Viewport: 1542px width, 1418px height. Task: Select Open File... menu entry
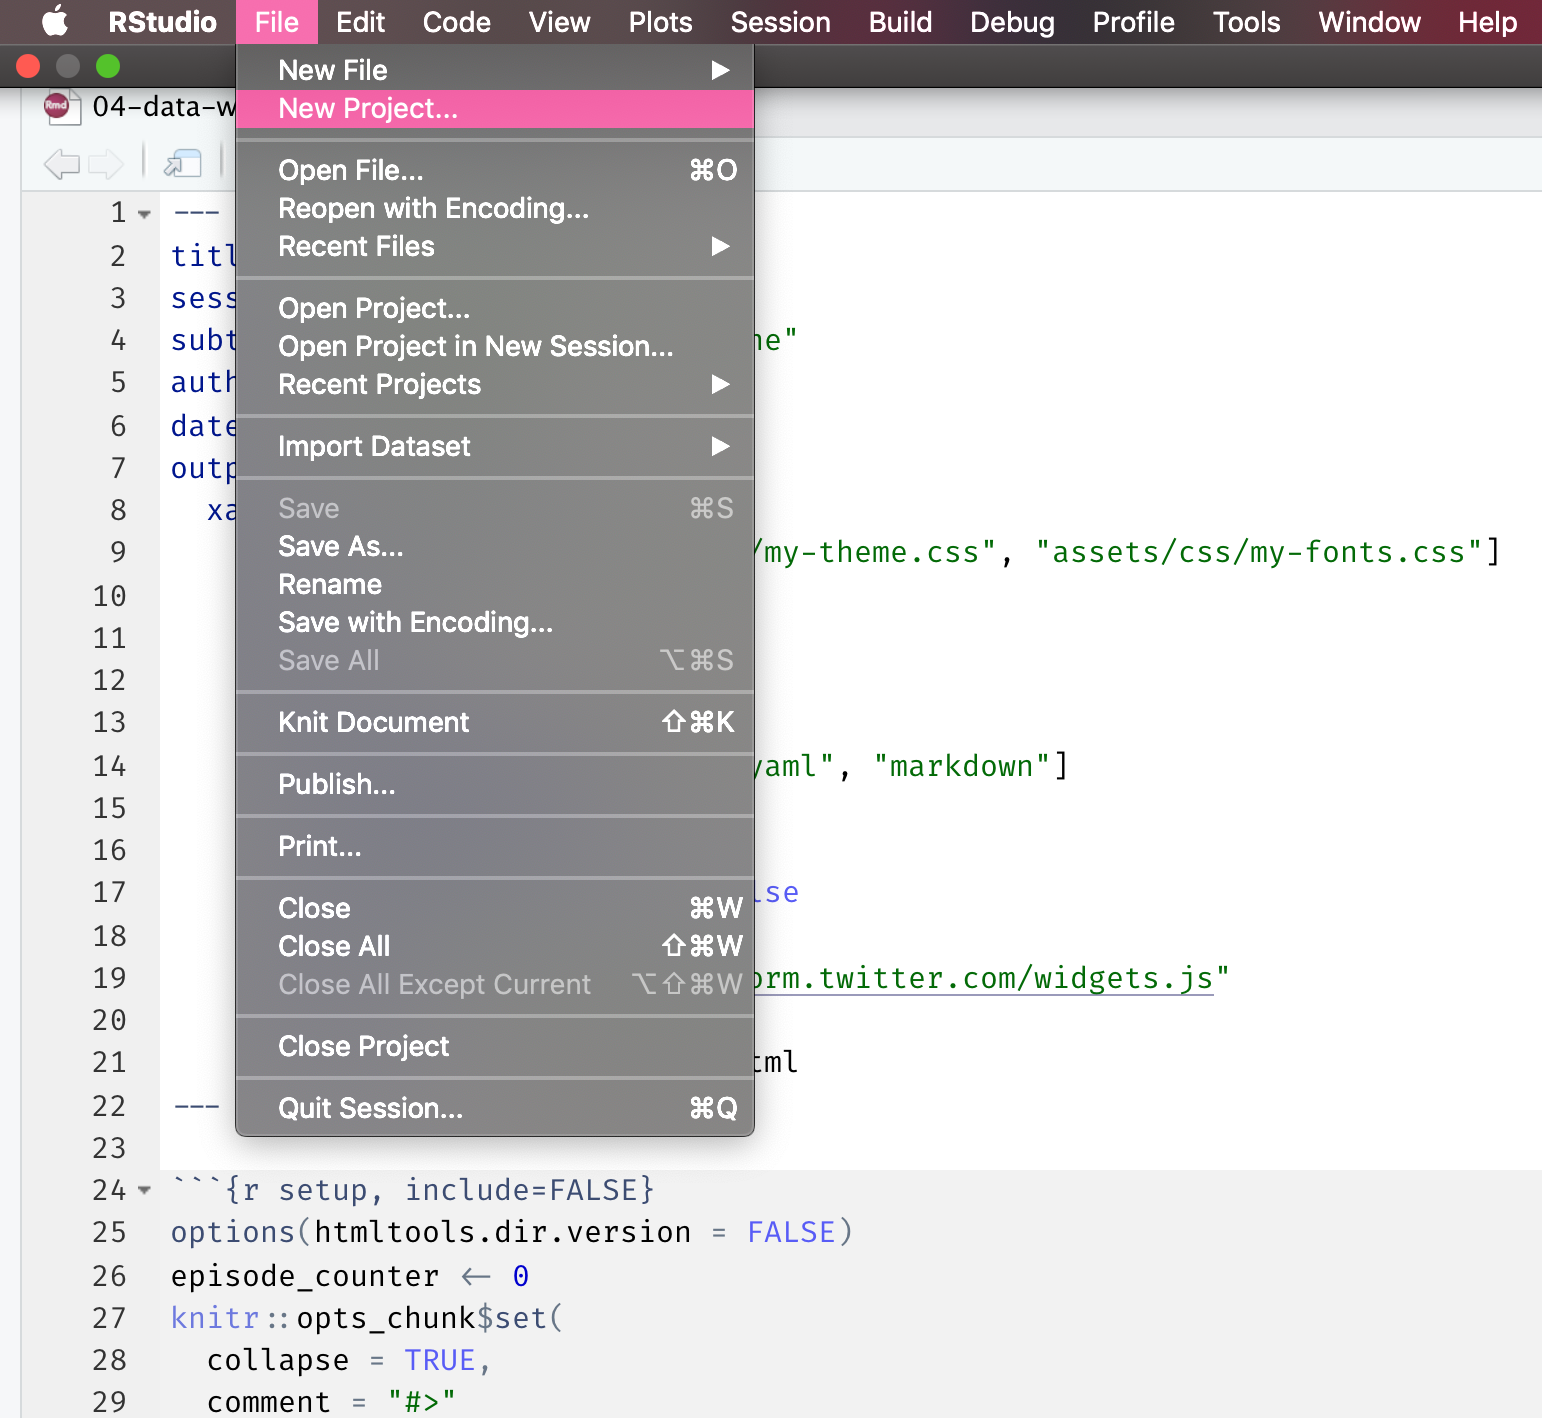pos(495,170)
